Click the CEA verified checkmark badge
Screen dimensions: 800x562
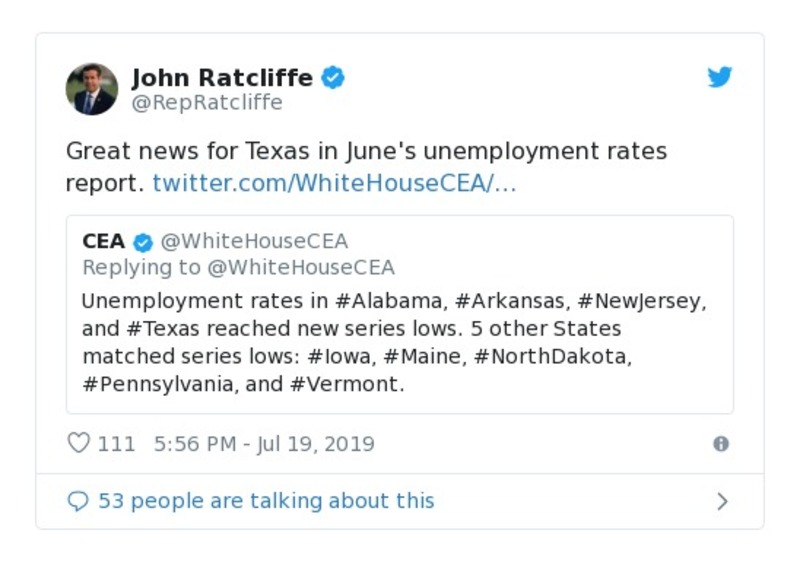pyautogui.click(x=143, y=242)
